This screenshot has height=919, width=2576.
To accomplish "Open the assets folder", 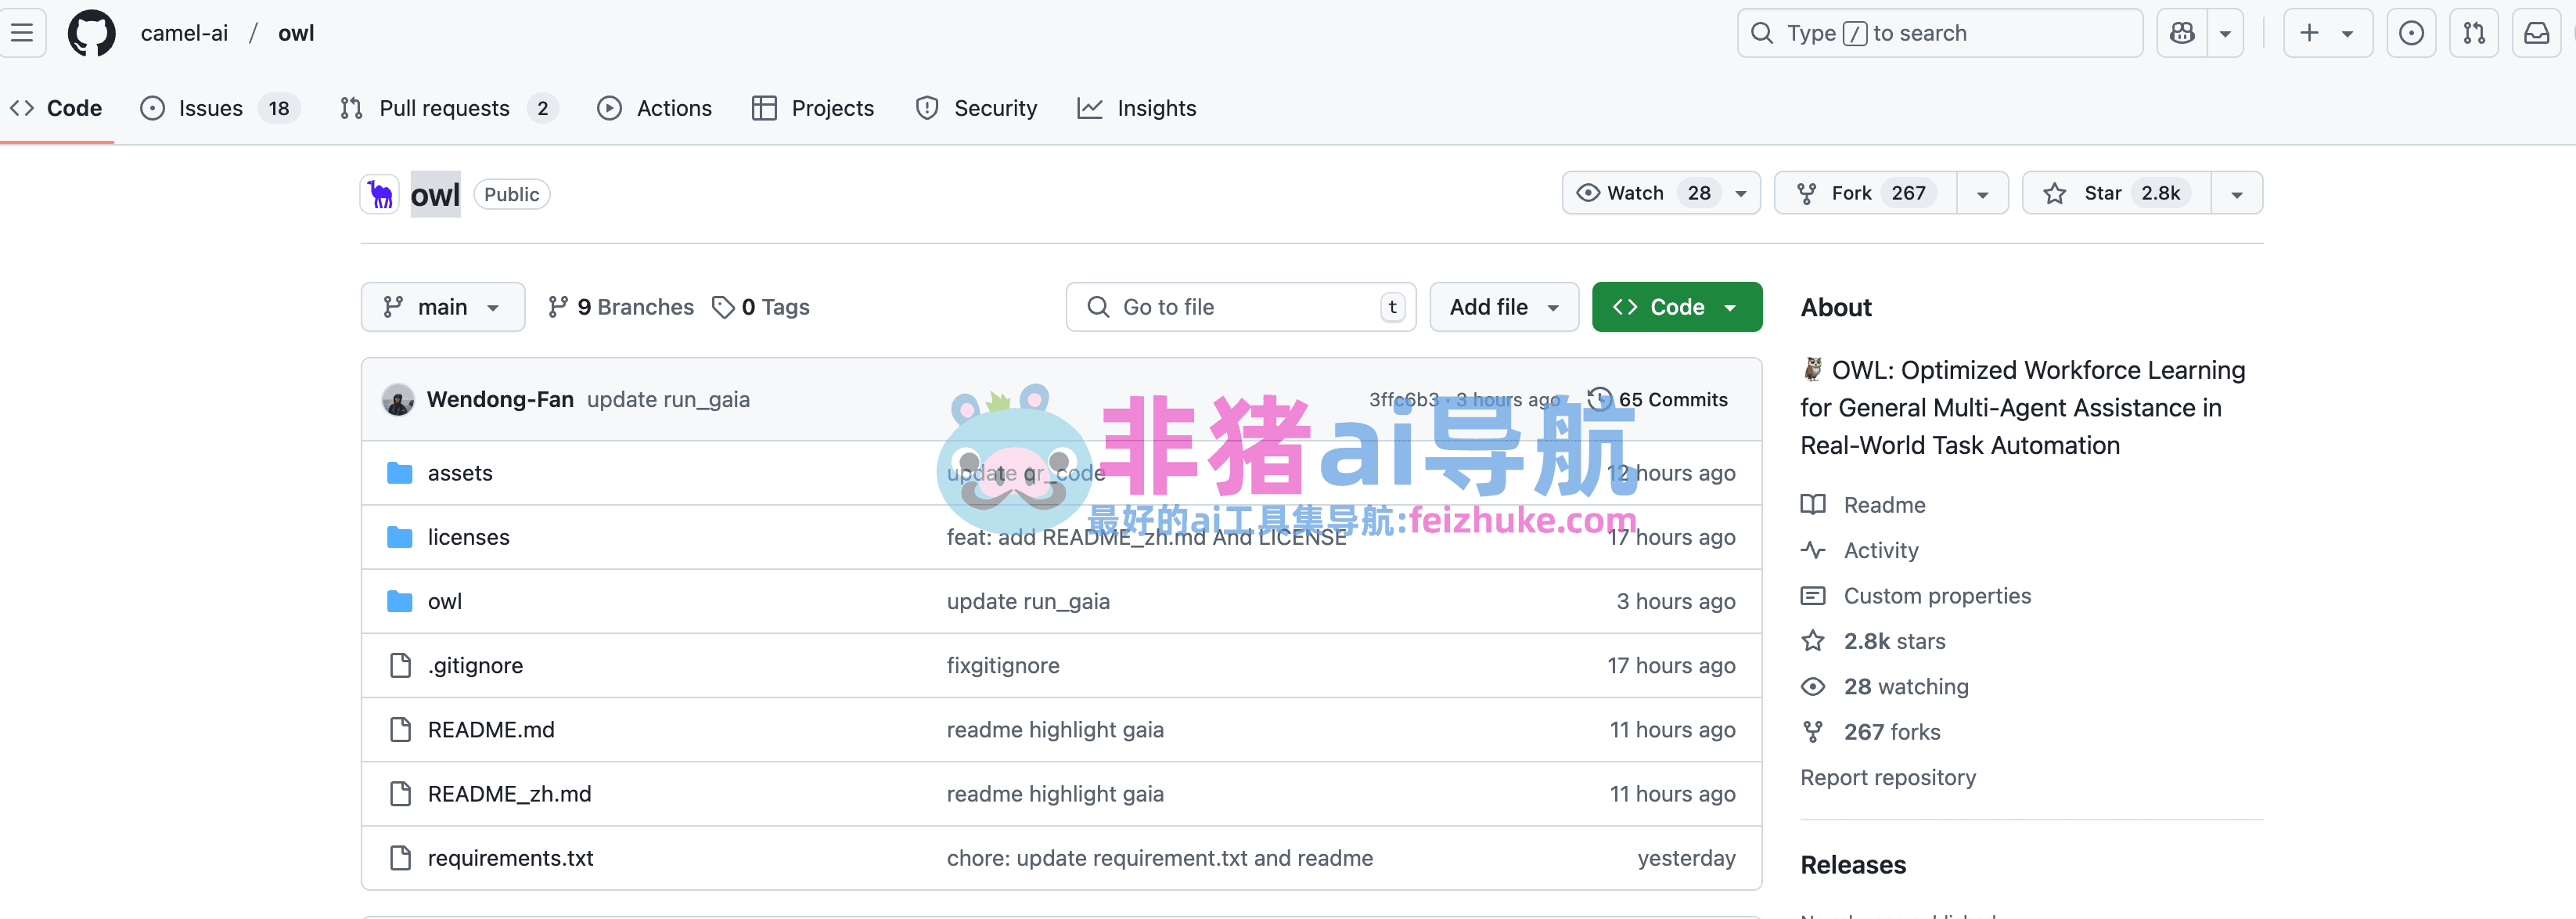I will pyautogui.click(x=459, y=473).
